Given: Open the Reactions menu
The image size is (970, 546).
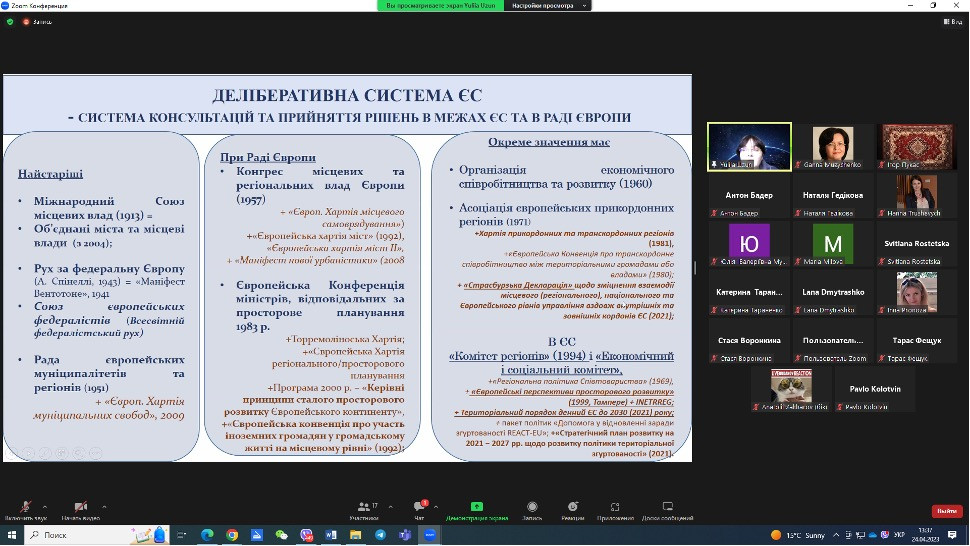Looking at the screenshot, I should click(x=572, y=509).
